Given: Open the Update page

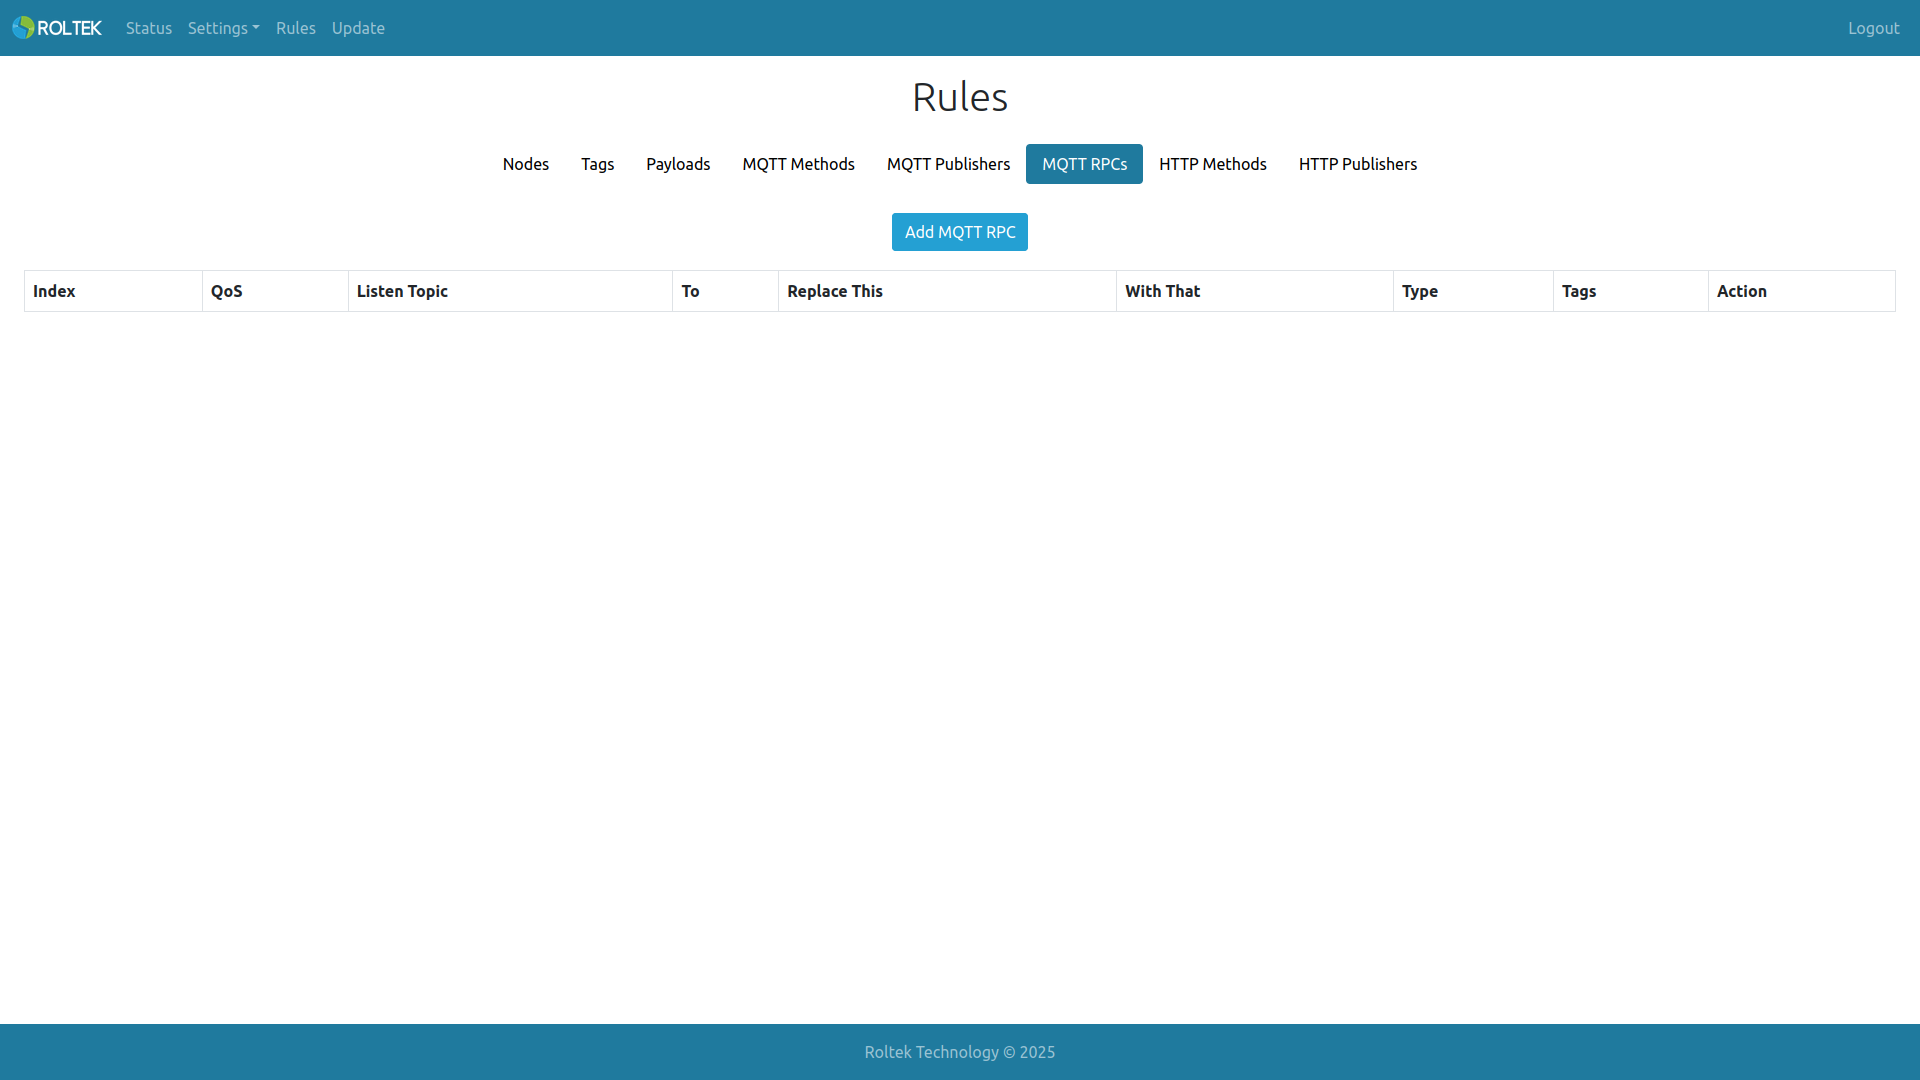Looking at the screenshot, I should click(358, 28).
